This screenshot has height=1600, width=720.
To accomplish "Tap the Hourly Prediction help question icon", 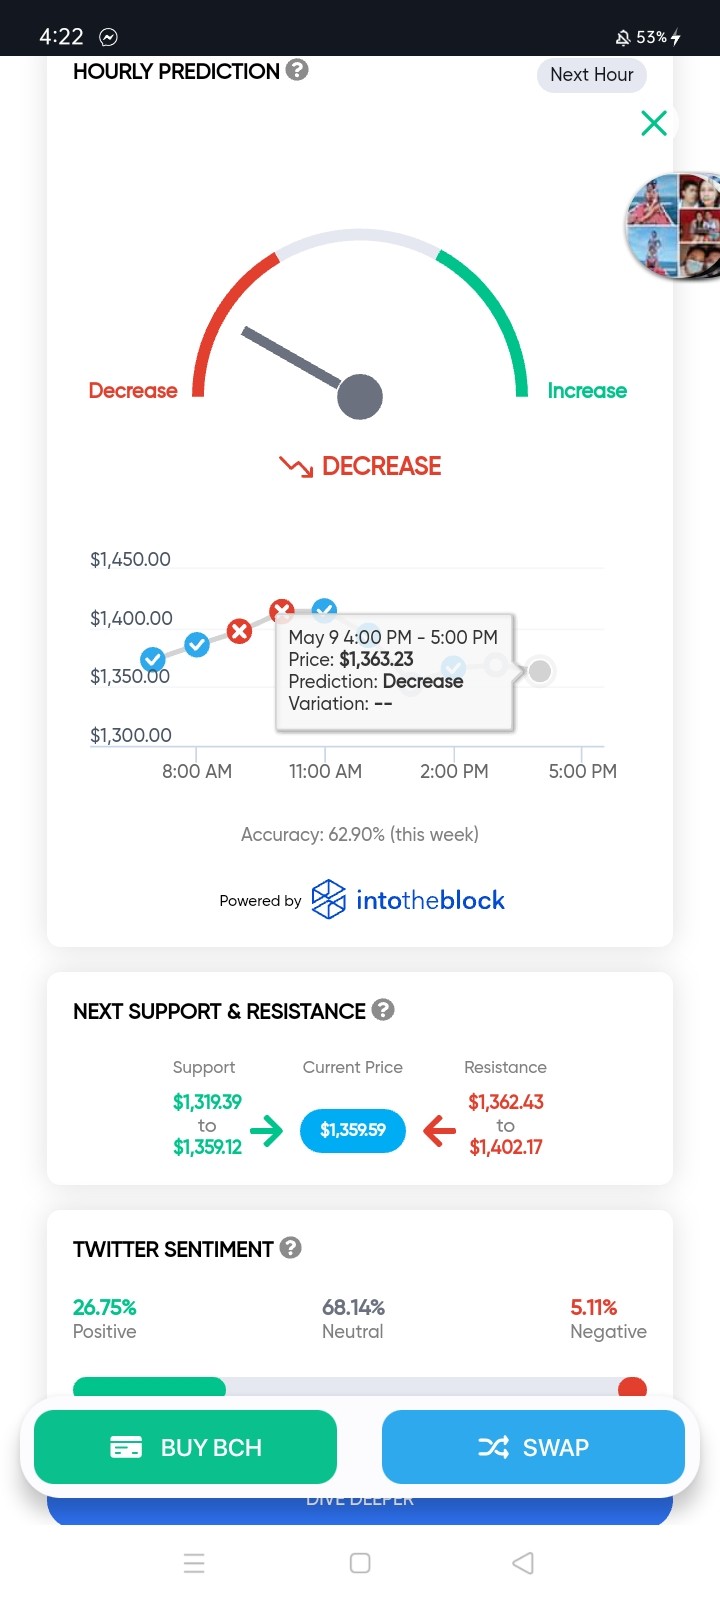I will click(297, 70).
